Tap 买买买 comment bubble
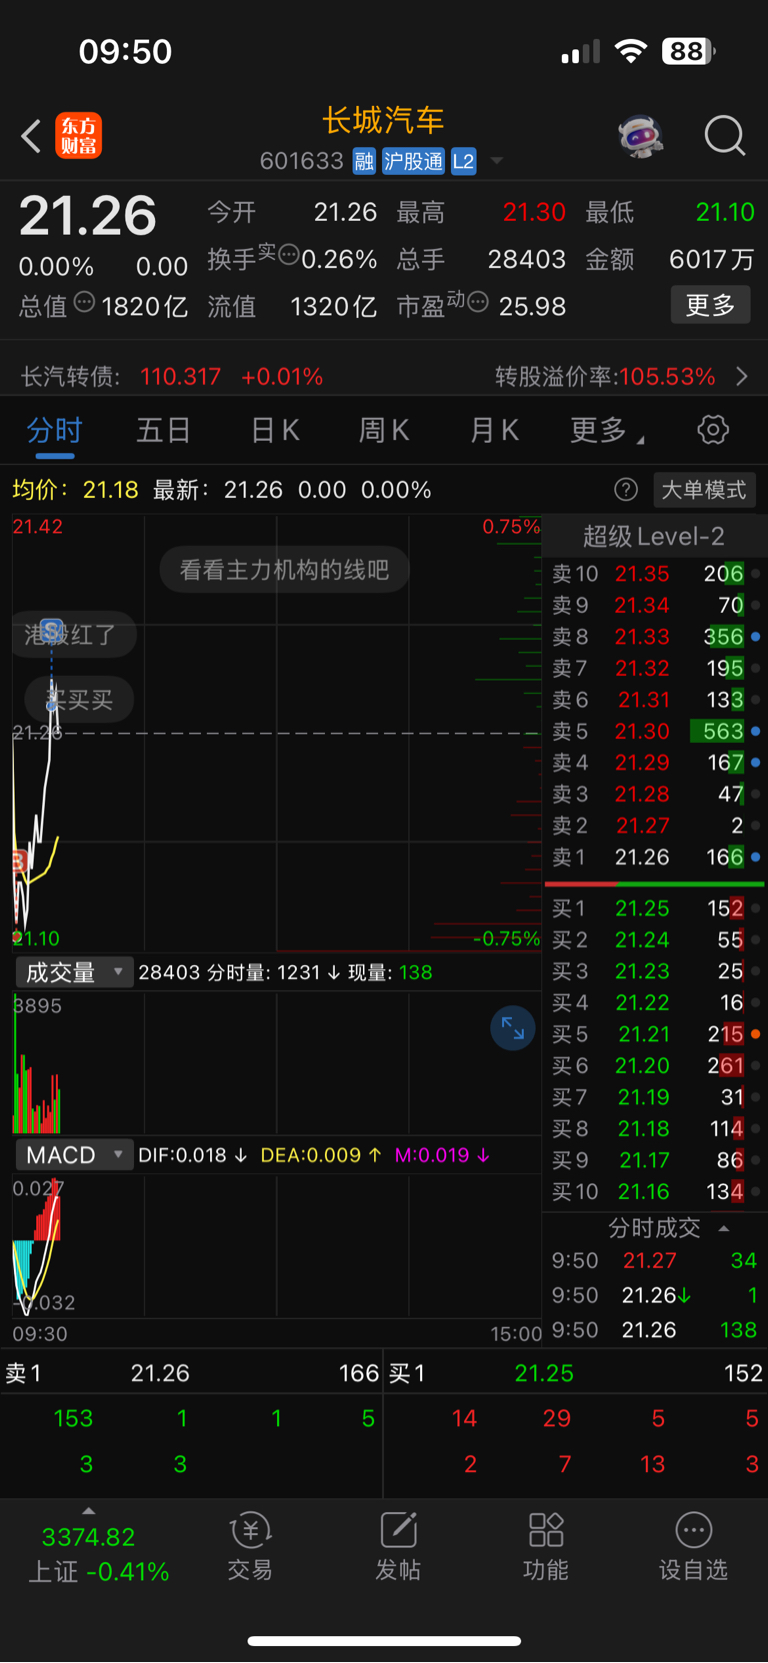Image resolution: width=768 pixels, height=1663 pixels. pyautogui.click(x=80, y=699)
